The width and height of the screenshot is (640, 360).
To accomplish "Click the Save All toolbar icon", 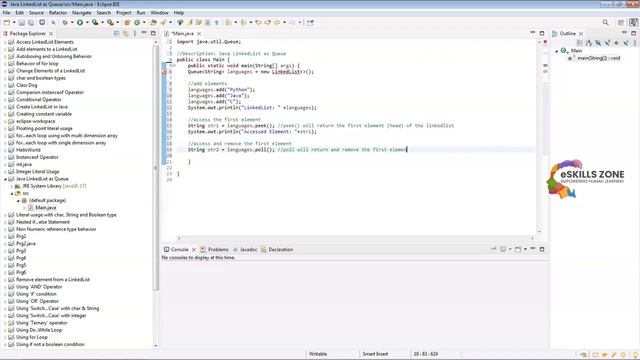I will pos(31,23).
